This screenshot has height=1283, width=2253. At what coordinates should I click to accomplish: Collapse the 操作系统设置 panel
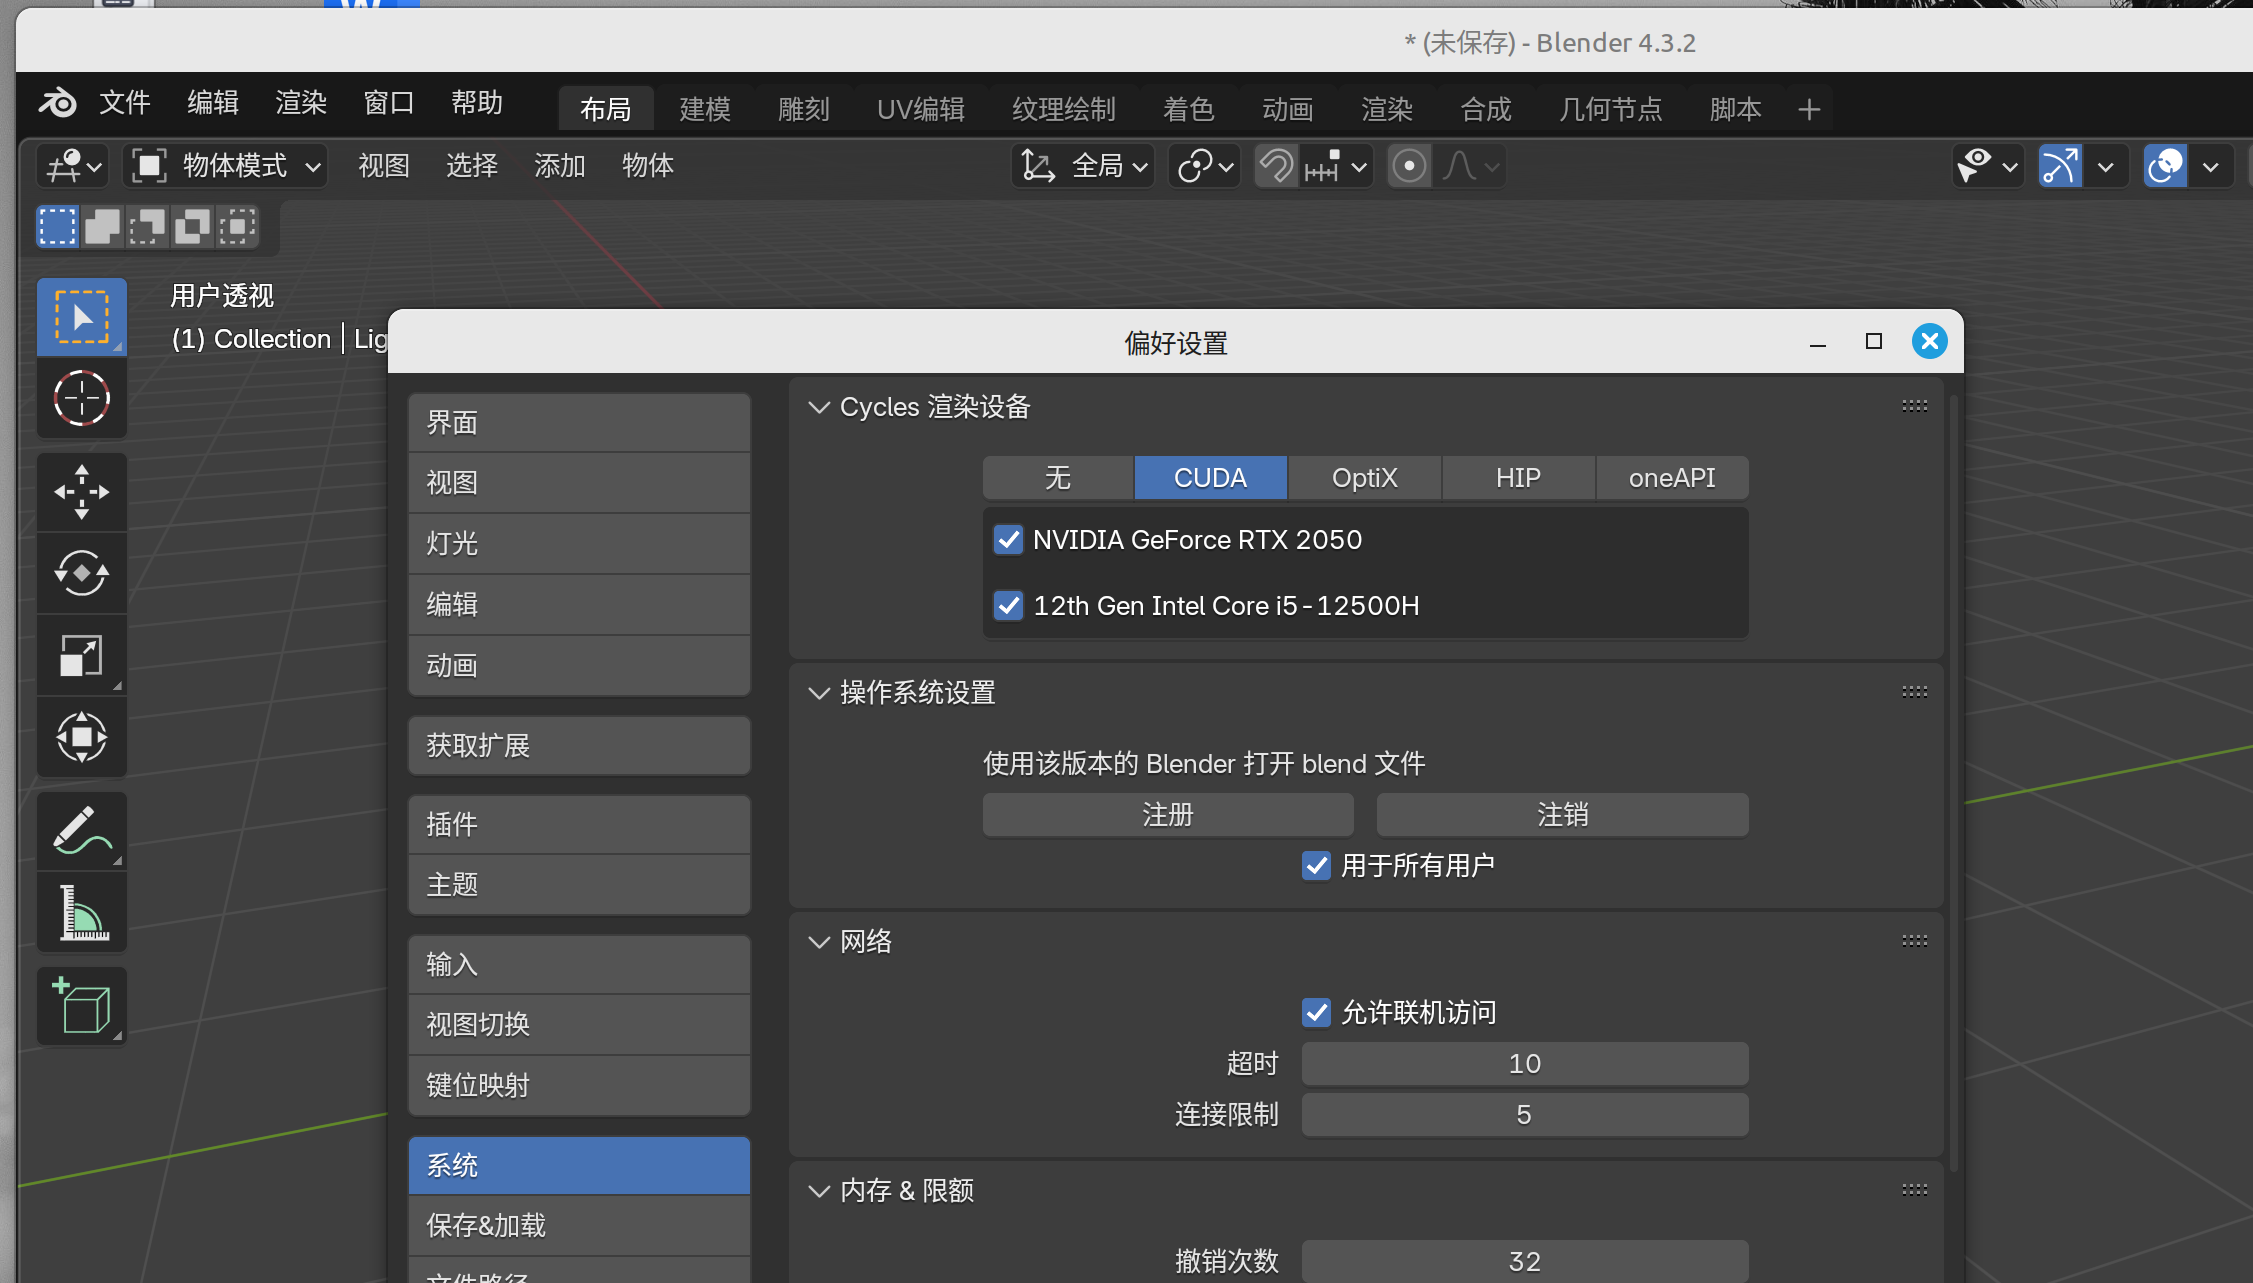819,693
